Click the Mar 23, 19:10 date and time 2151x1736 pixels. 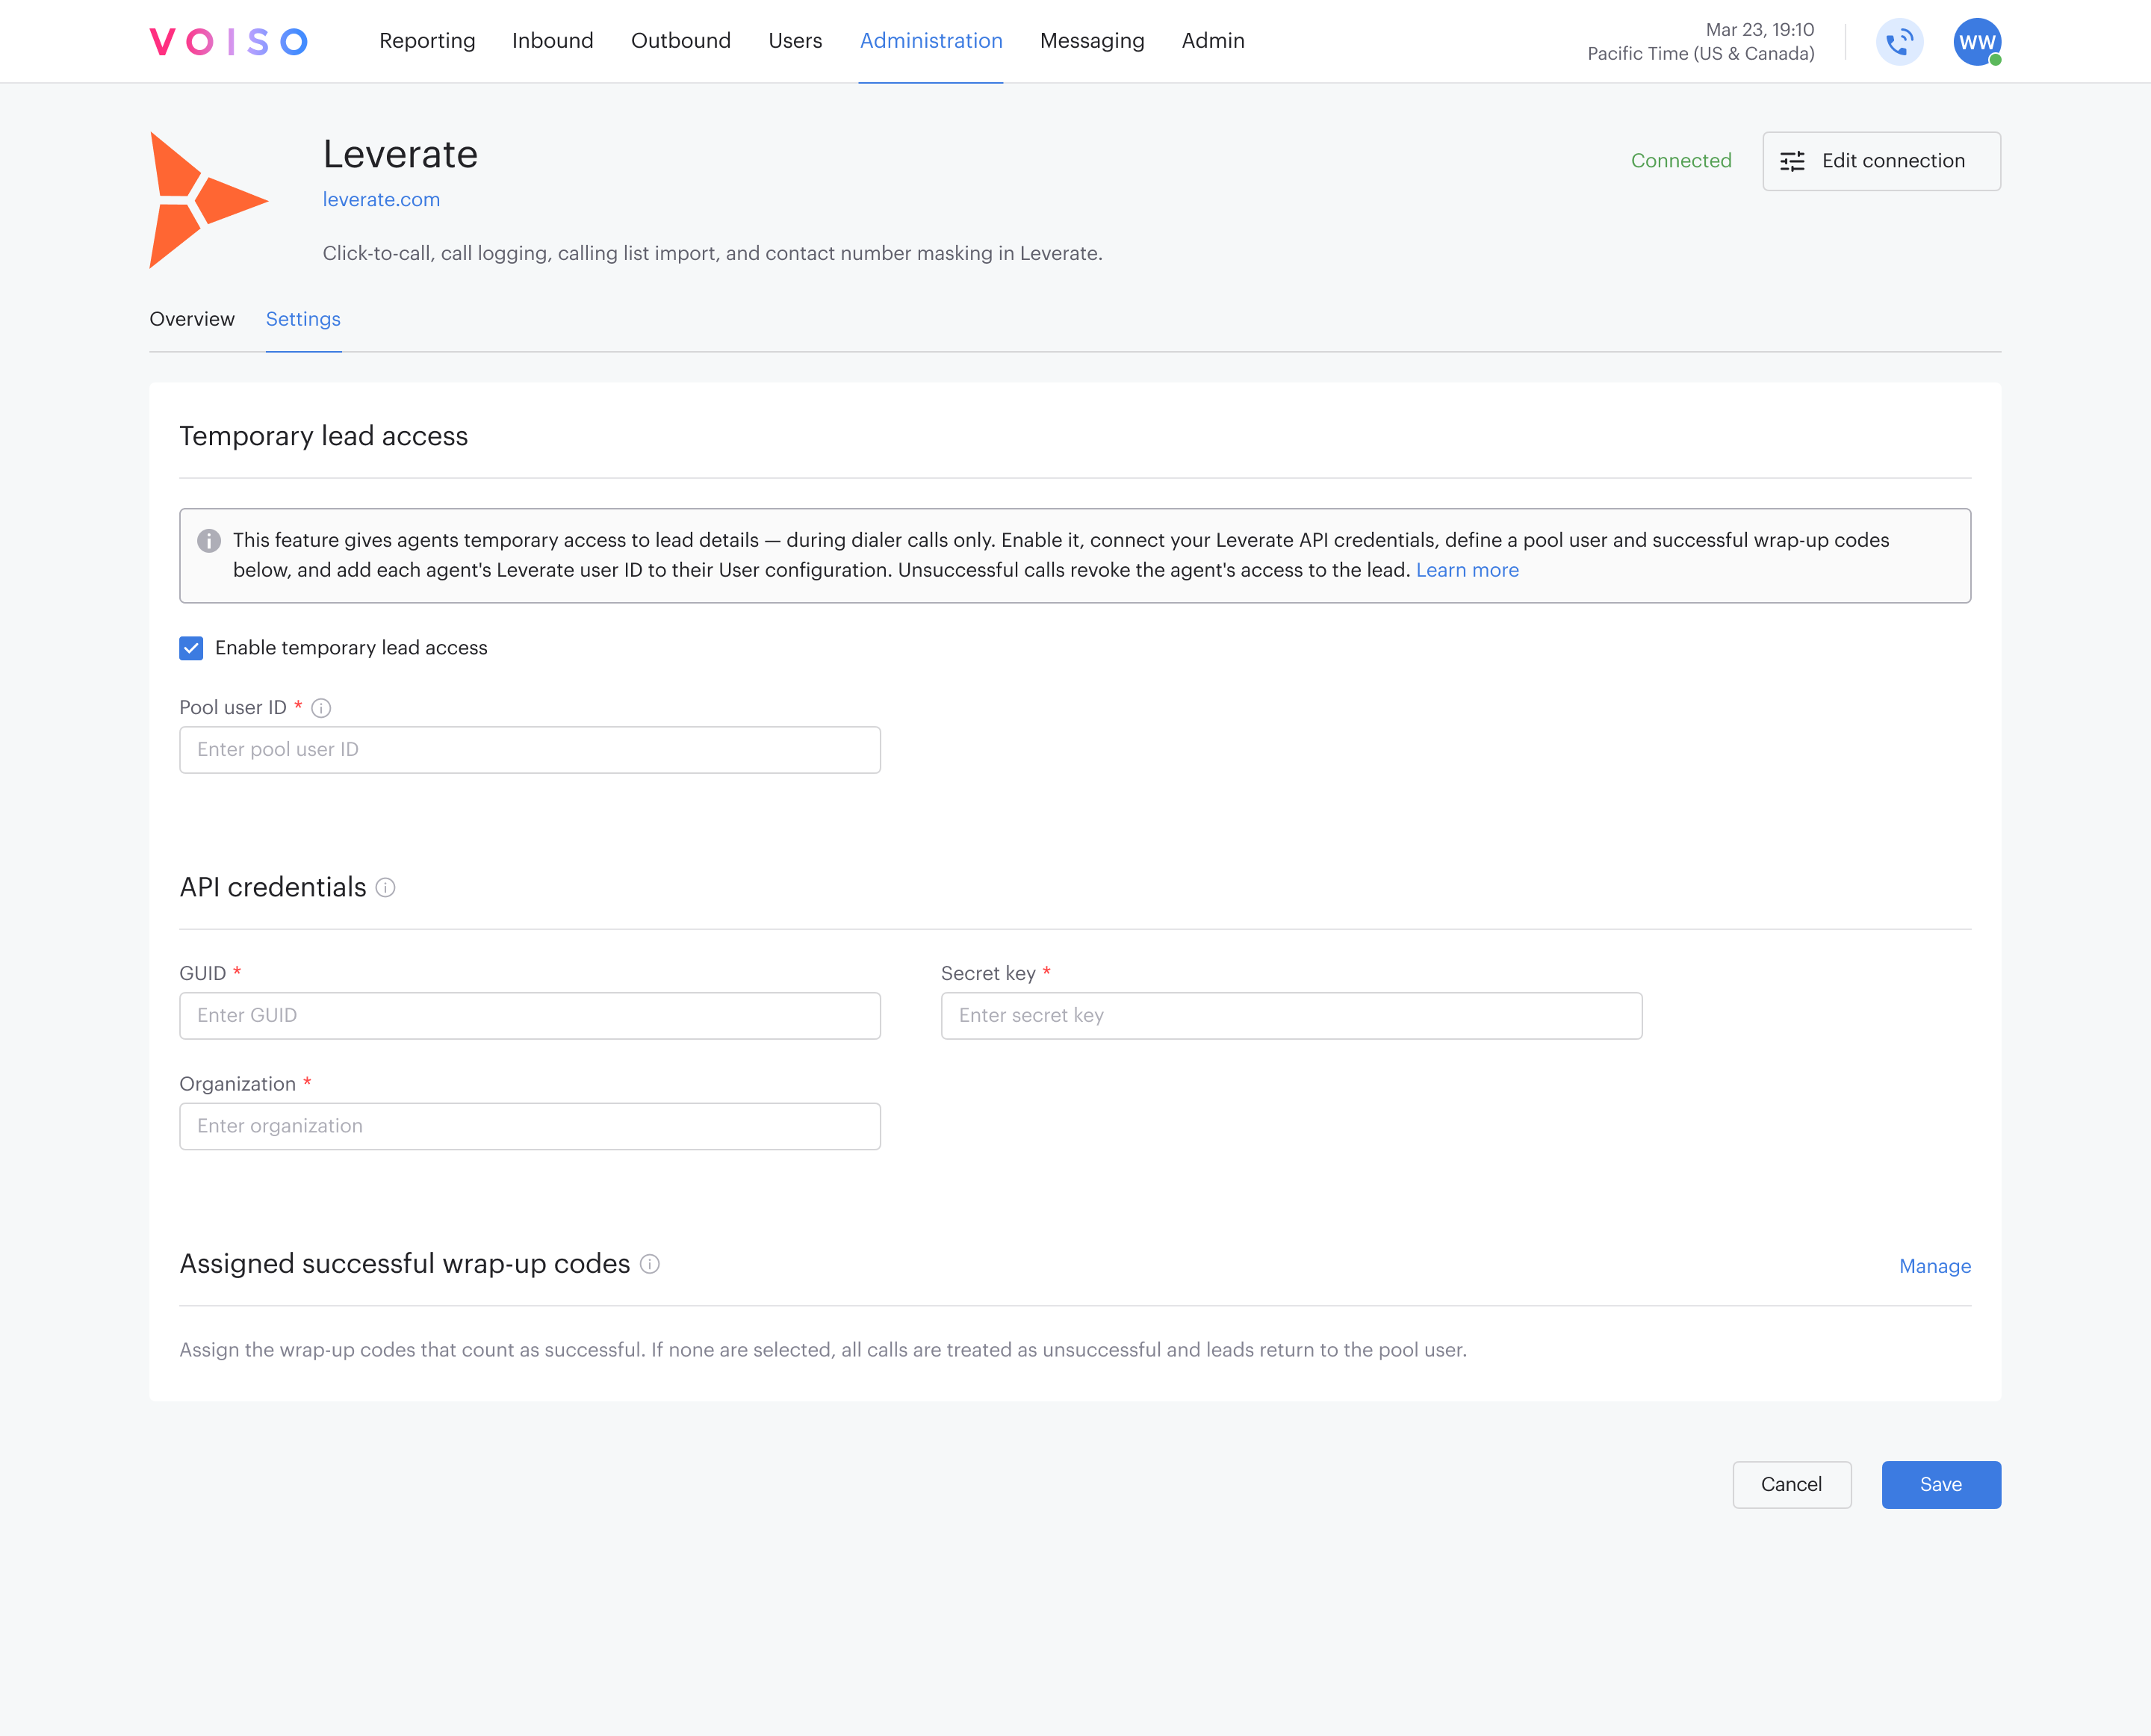[1759, 30]
